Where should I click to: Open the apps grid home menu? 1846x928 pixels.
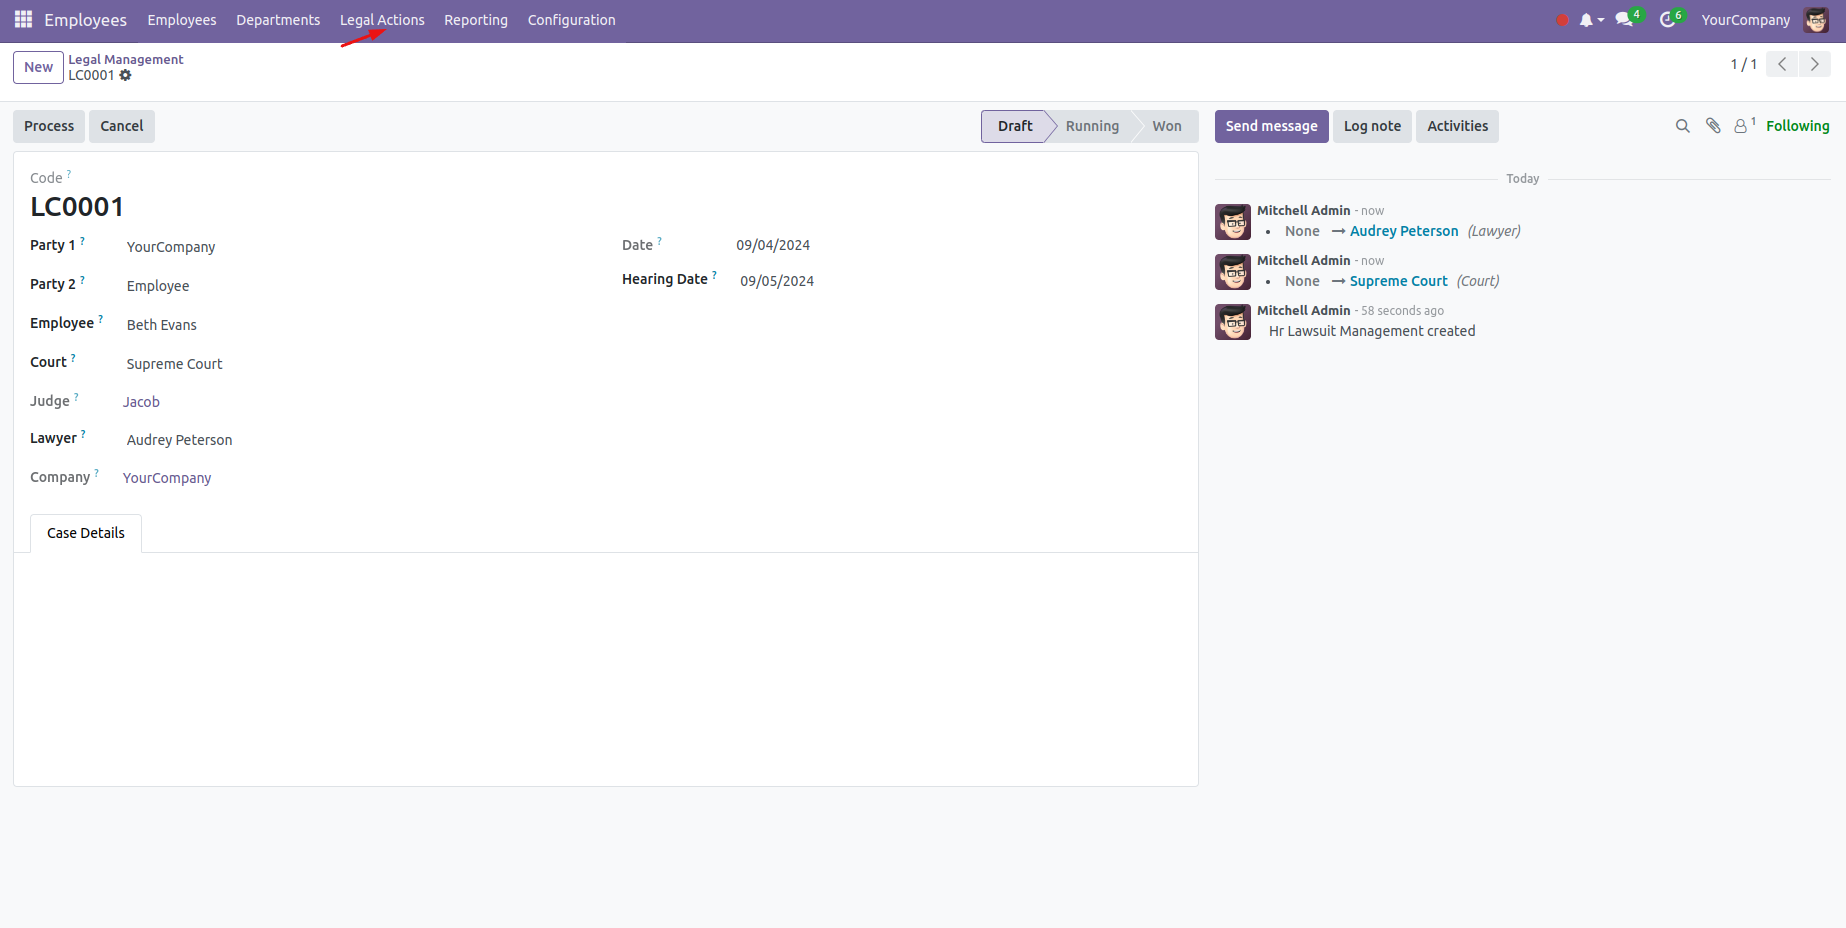tap(23, 20)
